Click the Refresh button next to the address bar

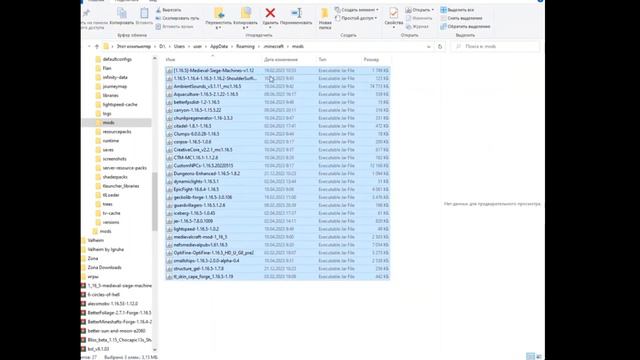point(440,47)
